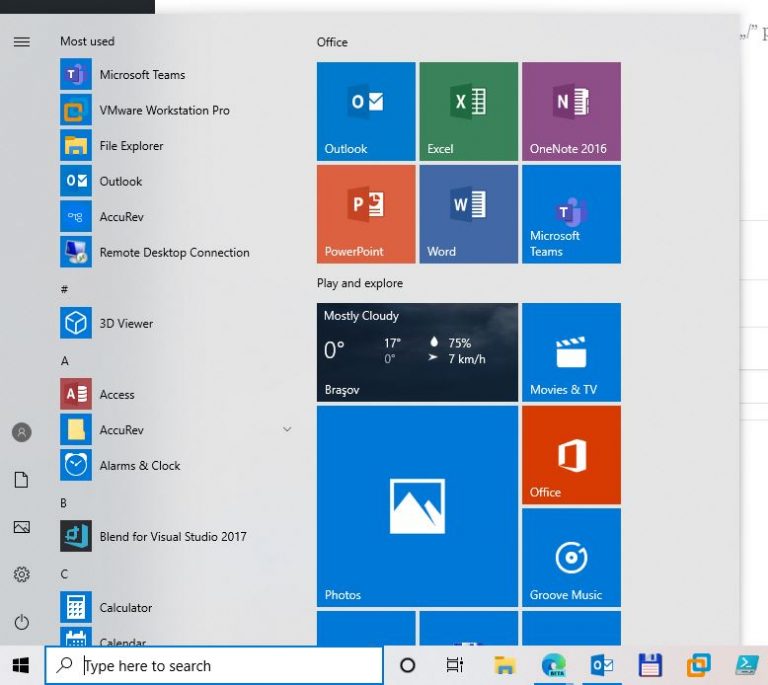Viewport: 768px width, 685px height.
Task: Open the Microsoft Teams tile
Action: [x=572, y=214]
